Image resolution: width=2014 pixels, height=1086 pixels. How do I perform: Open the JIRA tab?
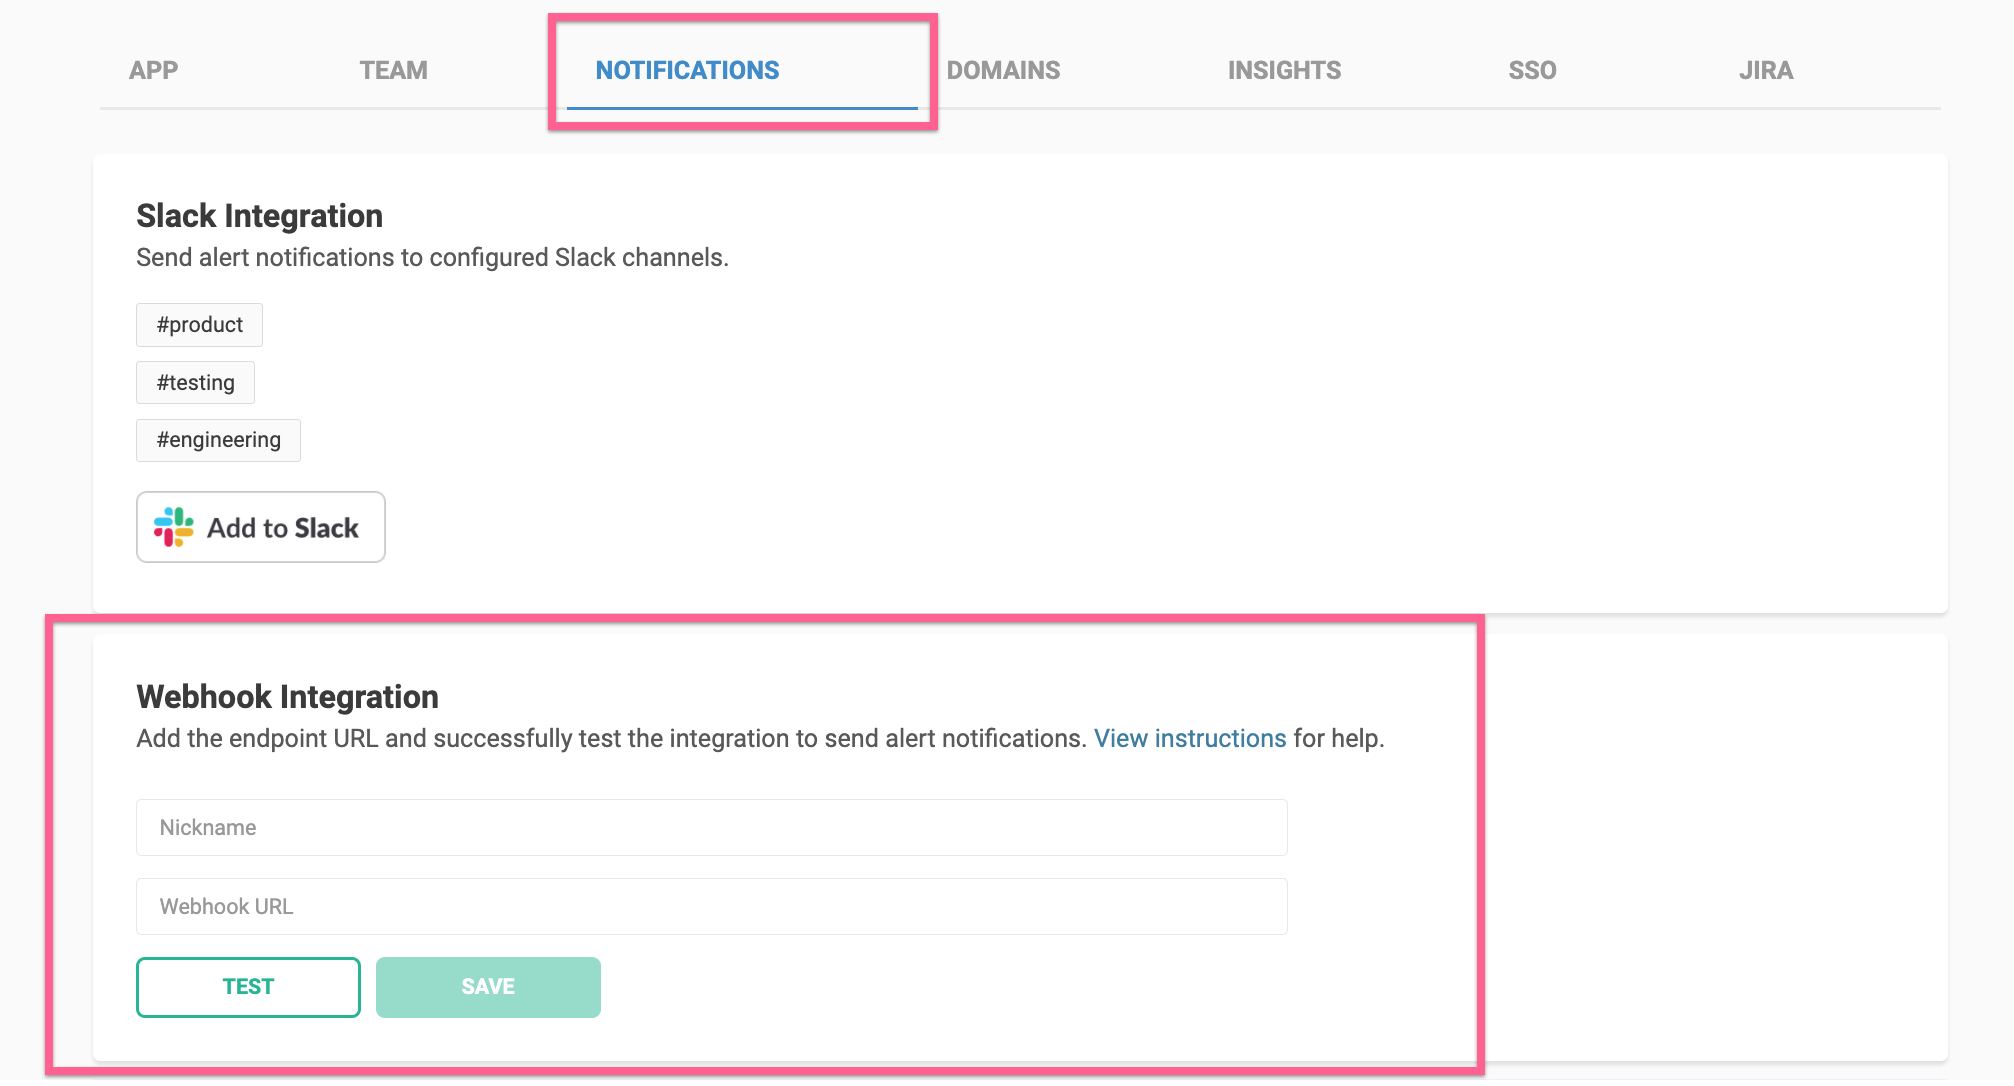(x=1765, y=70)
